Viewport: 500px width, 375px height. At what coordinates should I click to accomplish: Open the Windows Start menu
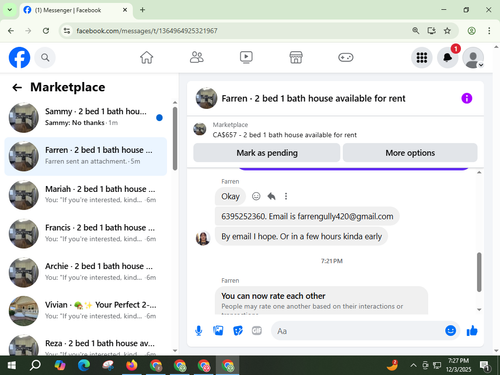(x=11, y=365)
